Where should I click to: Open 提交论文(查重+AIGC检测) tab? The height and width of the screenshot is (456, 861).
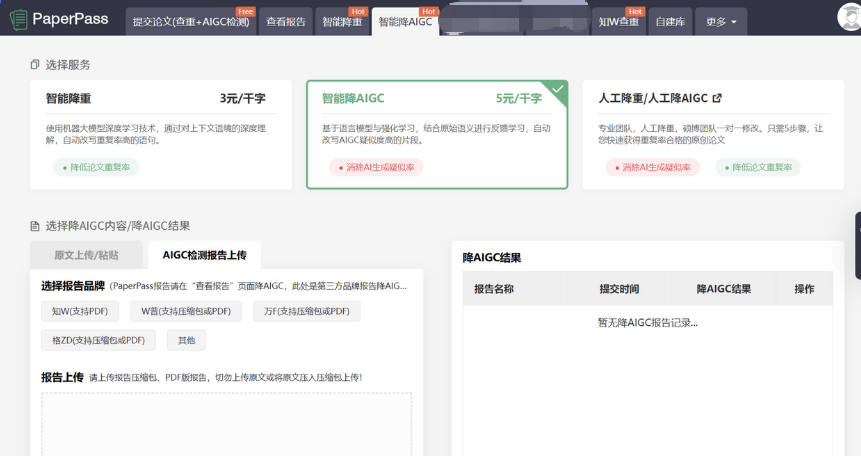click(x=191, y=21)
